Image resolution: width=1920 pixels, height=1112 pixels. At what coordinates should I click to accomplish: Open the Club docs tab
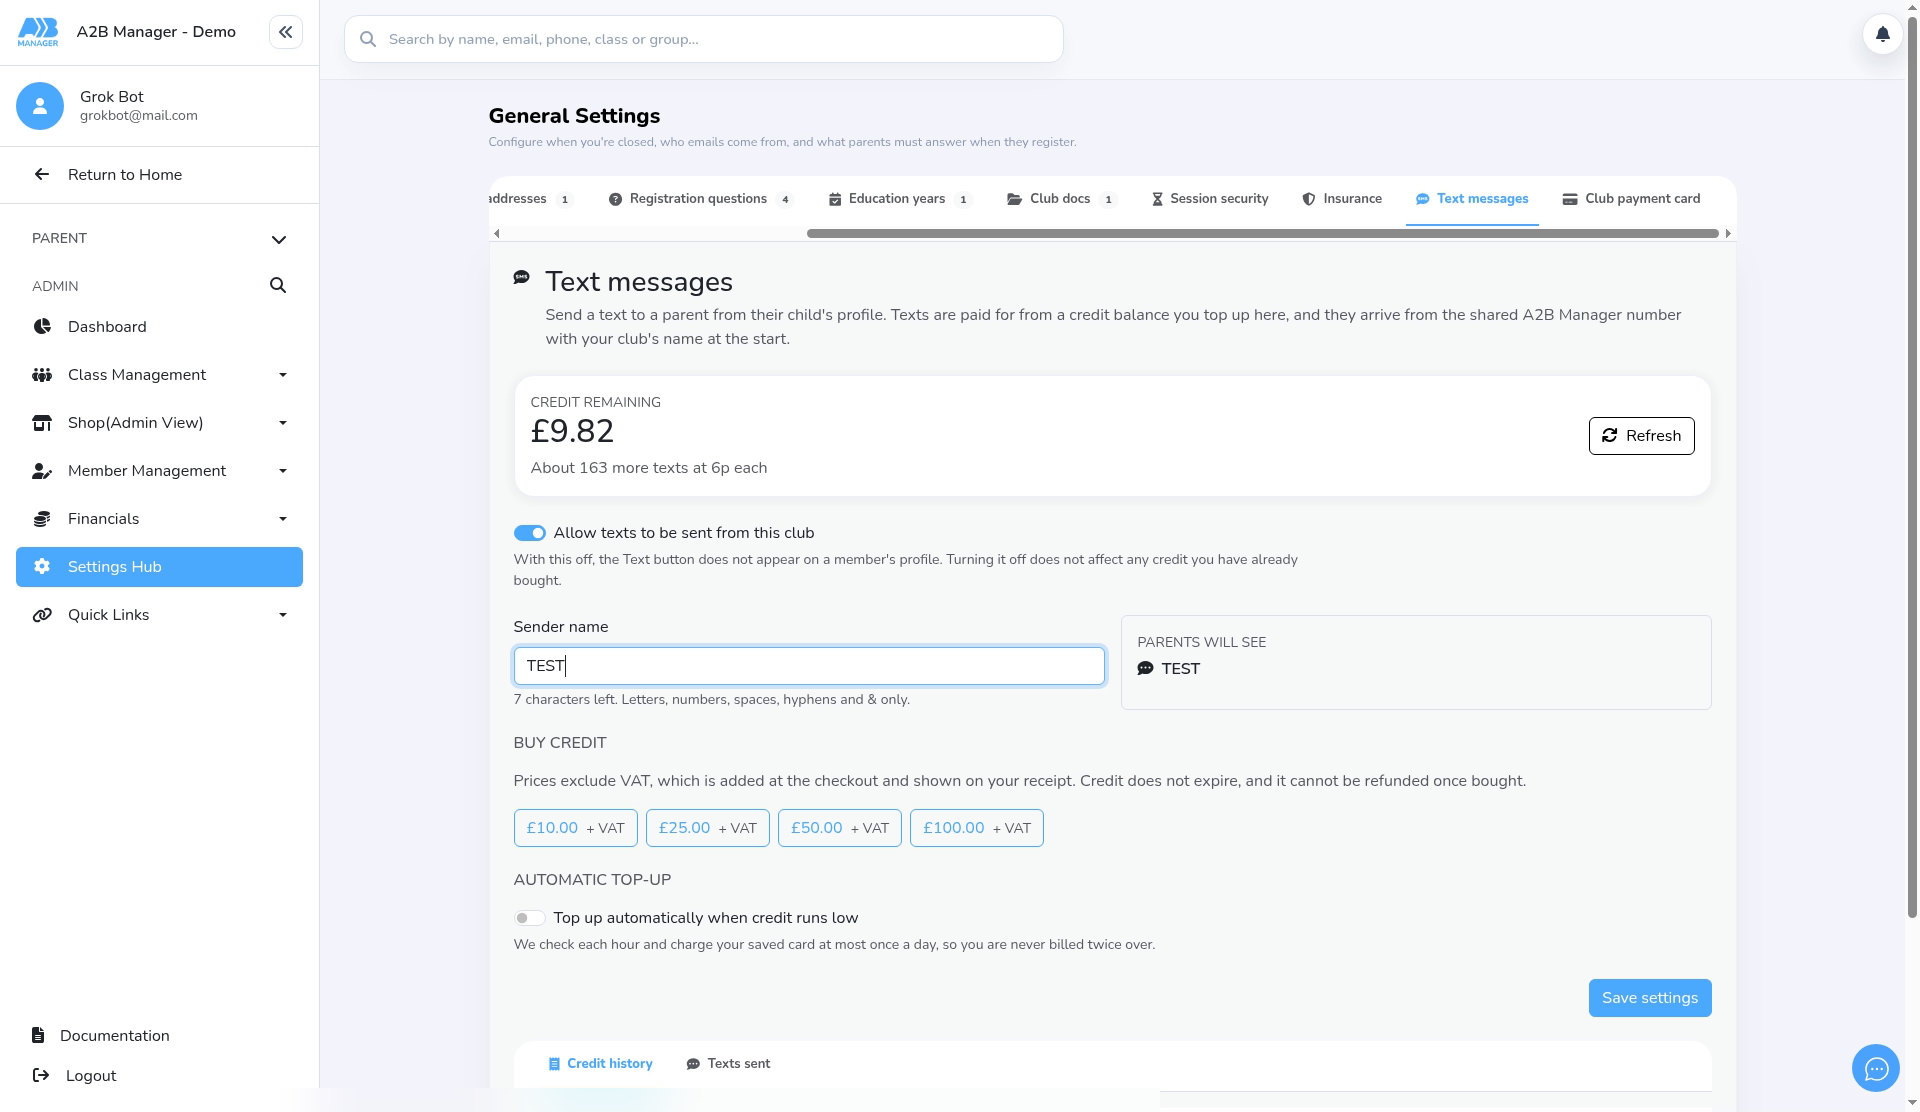tap(1060, 199)
